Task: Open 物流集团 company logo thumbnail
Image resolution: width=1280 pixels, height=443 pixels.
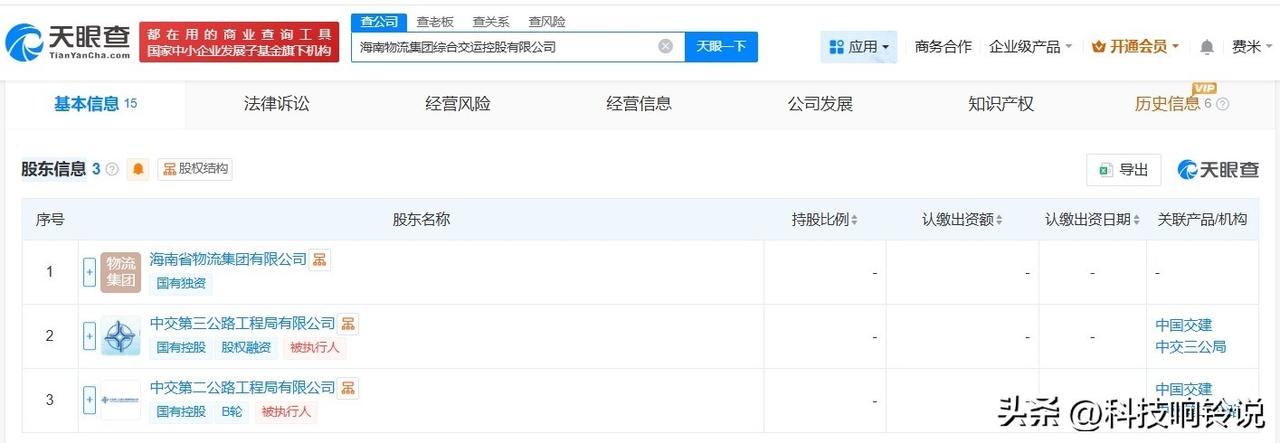Action: (x=121, y=272)
